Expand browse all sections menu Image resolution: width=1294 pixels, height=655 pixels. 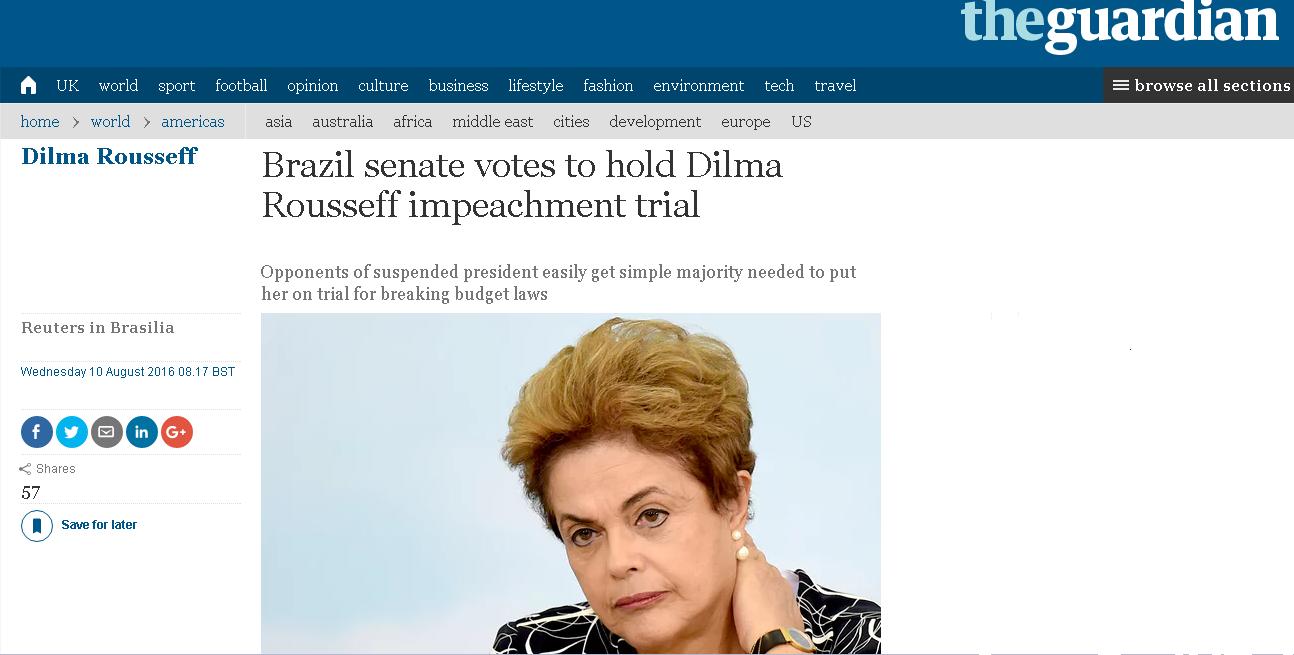[x=1199, y=86]
